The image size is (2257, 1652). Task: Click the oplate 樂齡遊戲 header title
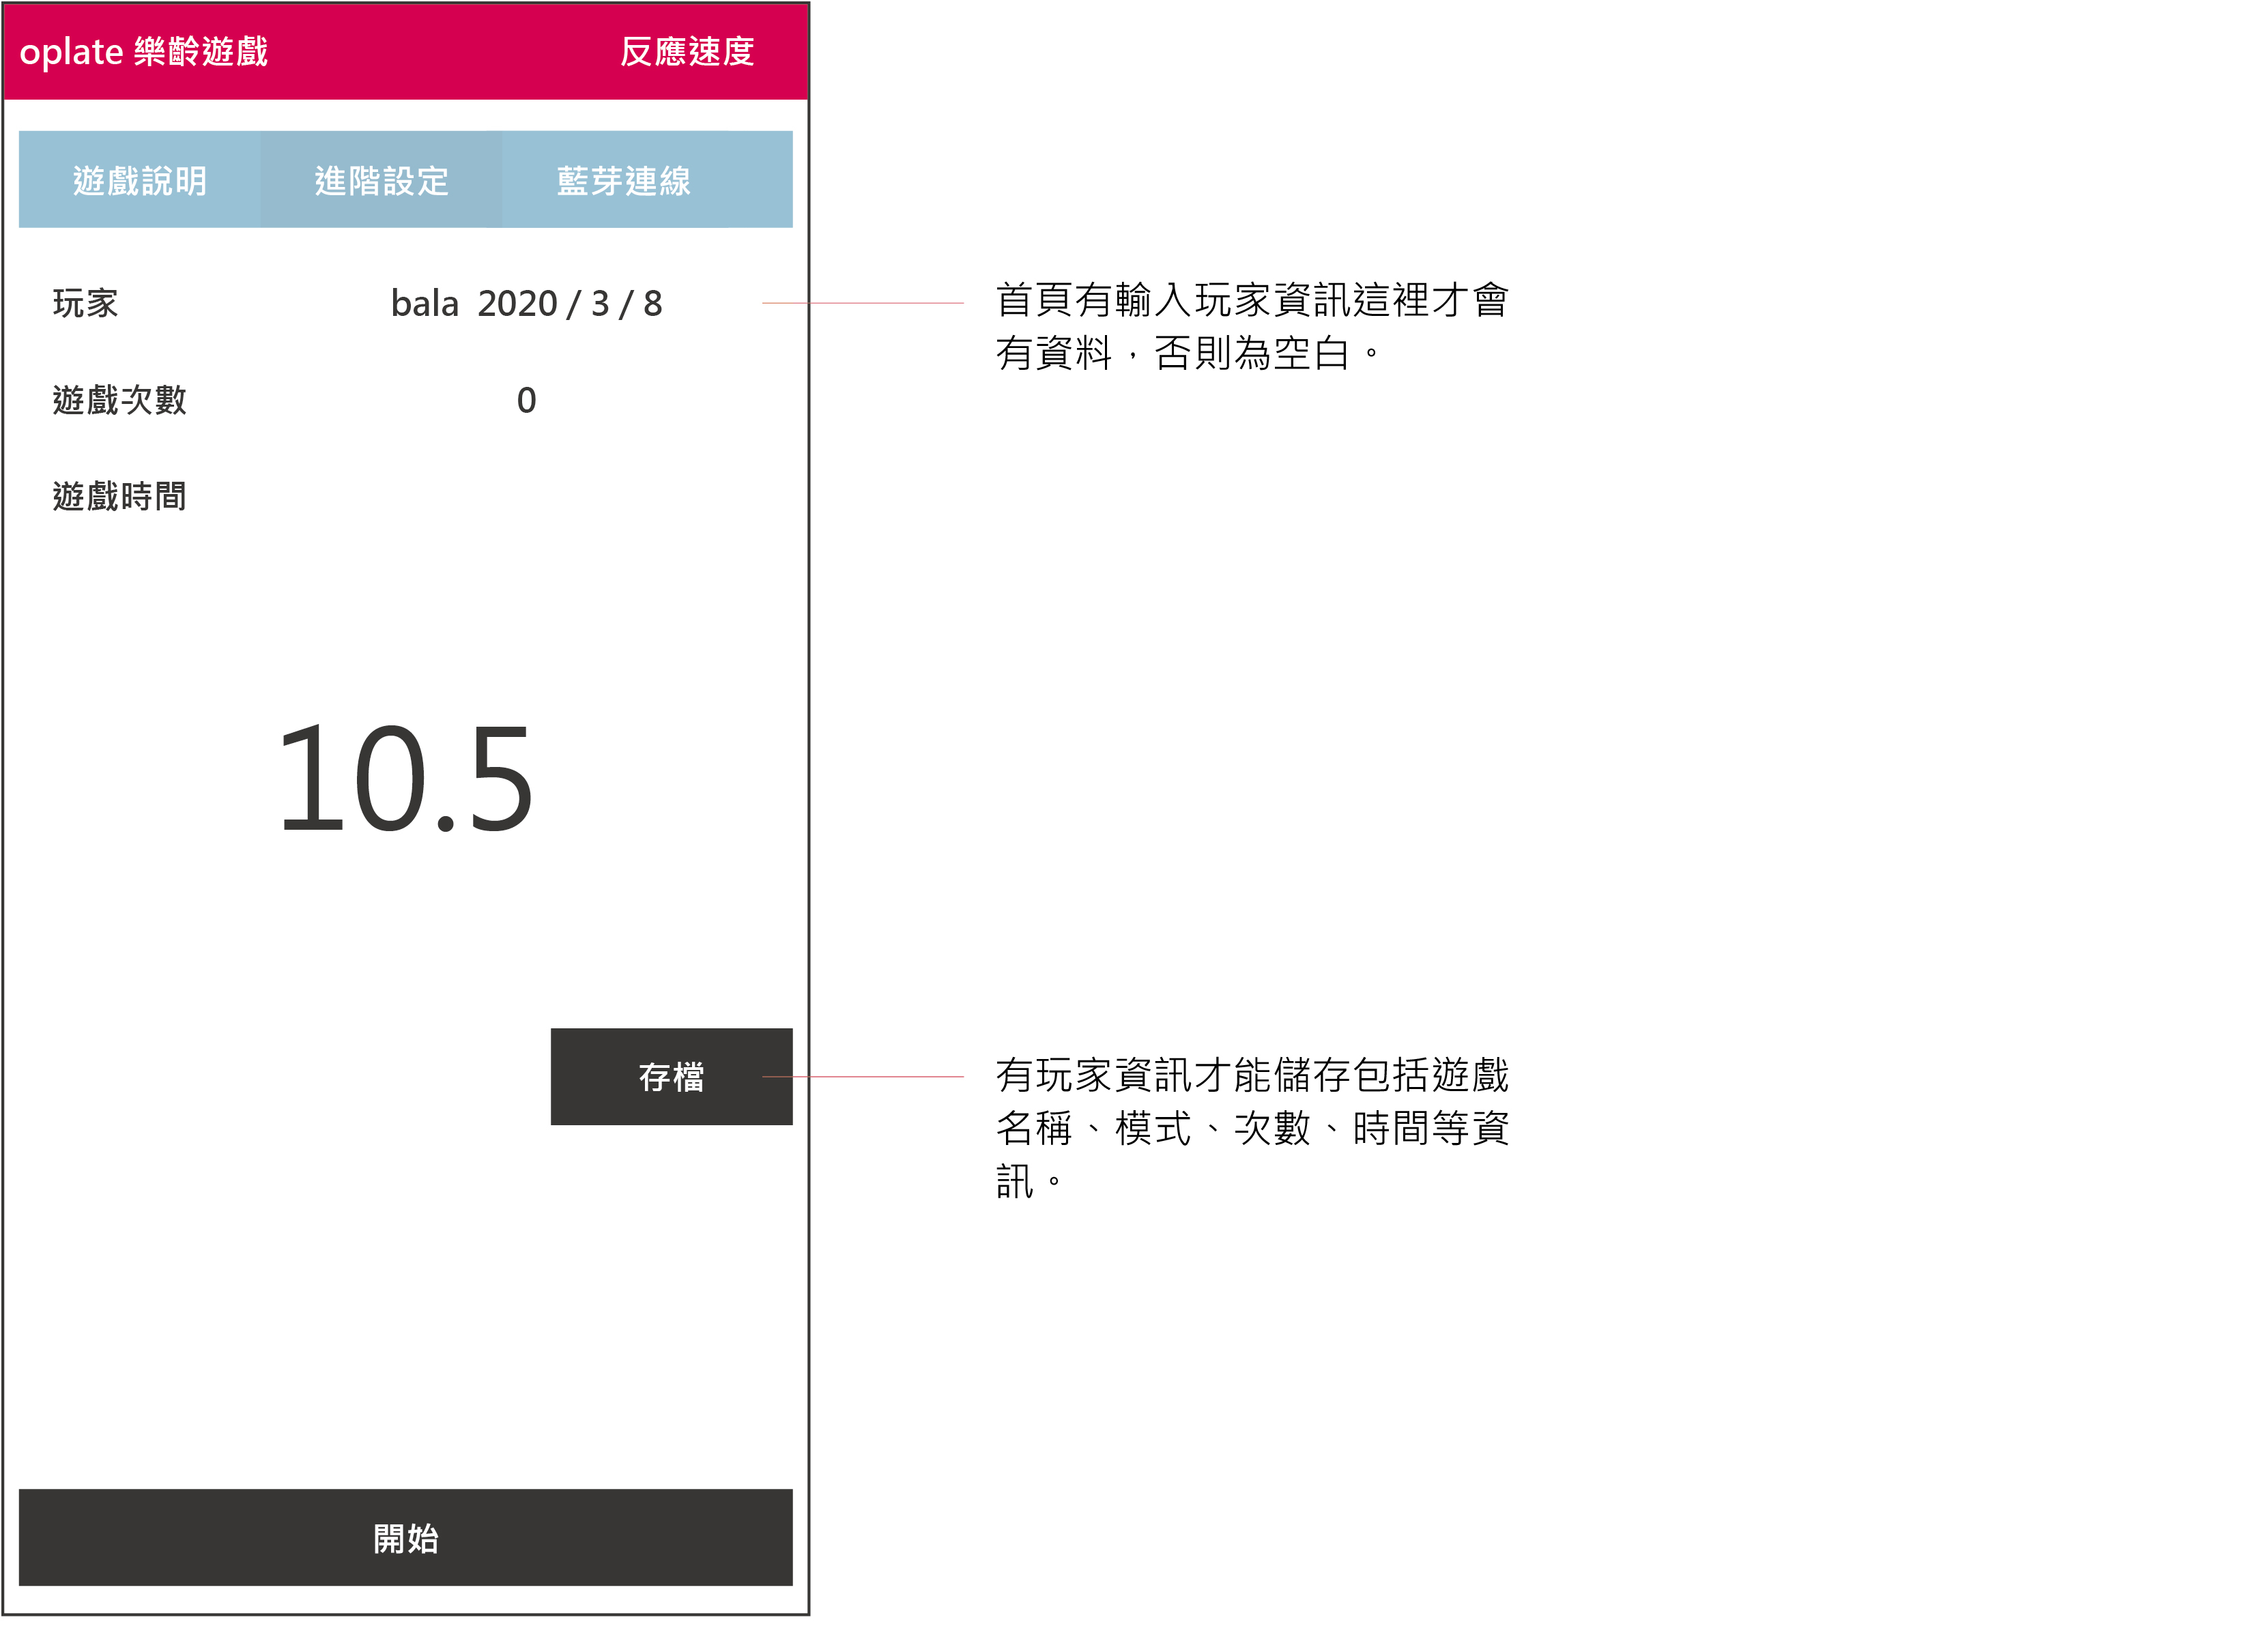point(144,51)
